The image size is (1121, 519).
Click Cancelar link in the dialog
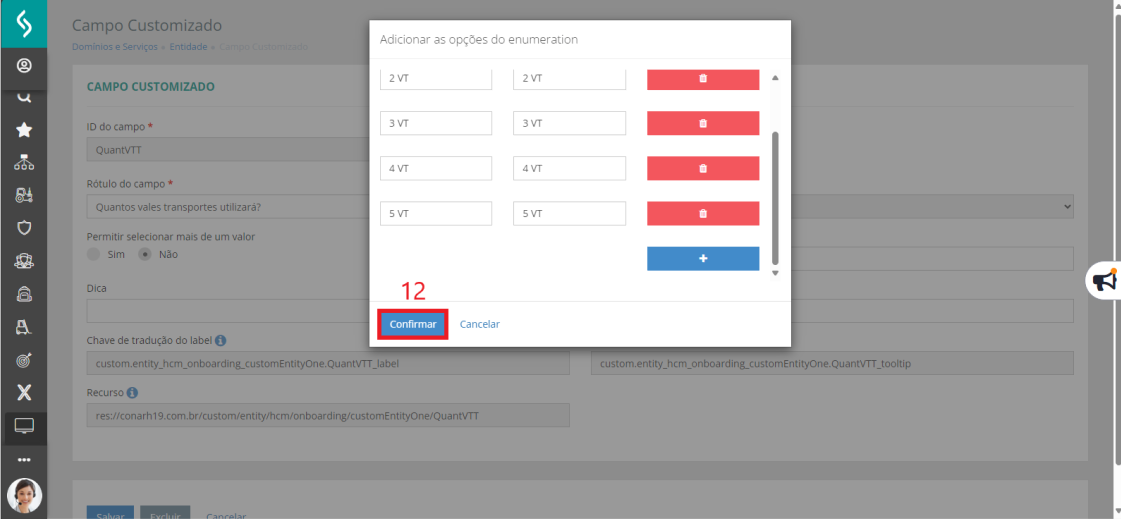[x=479, y=324]
